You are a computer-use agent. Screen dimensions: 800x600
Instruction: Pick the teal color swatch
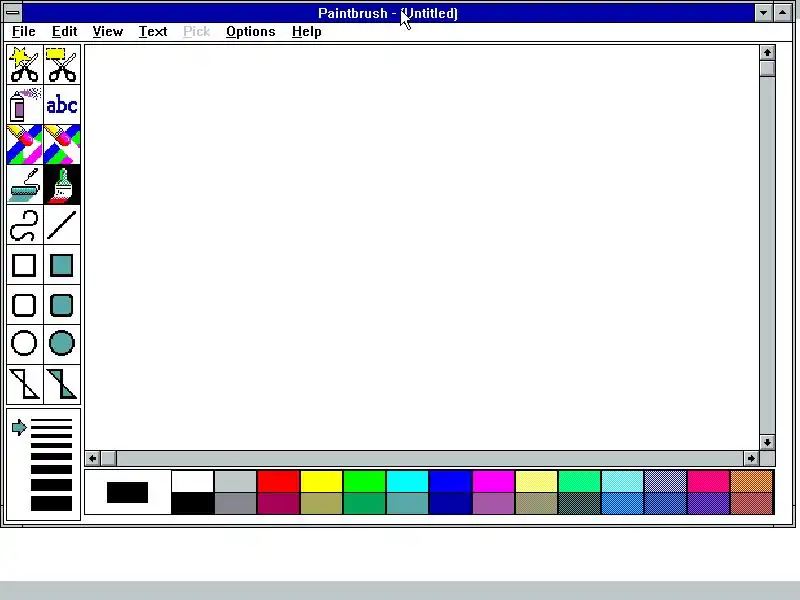click(x=407, y=504)
